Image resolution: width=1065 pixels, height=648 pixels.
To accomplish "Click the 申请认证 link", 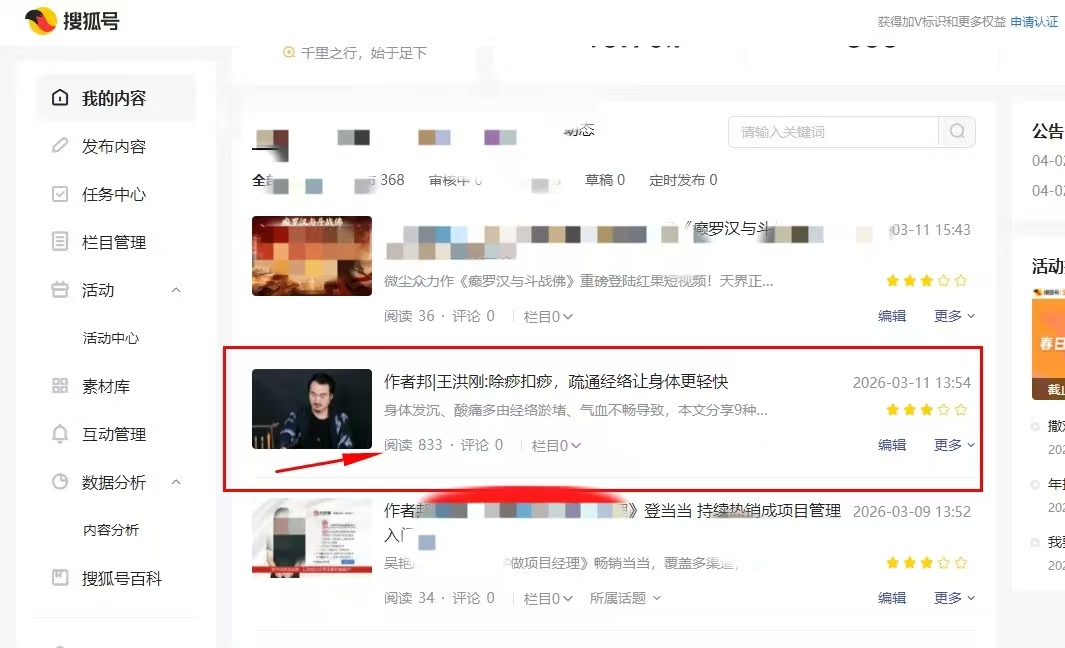I will (1034, 22).
